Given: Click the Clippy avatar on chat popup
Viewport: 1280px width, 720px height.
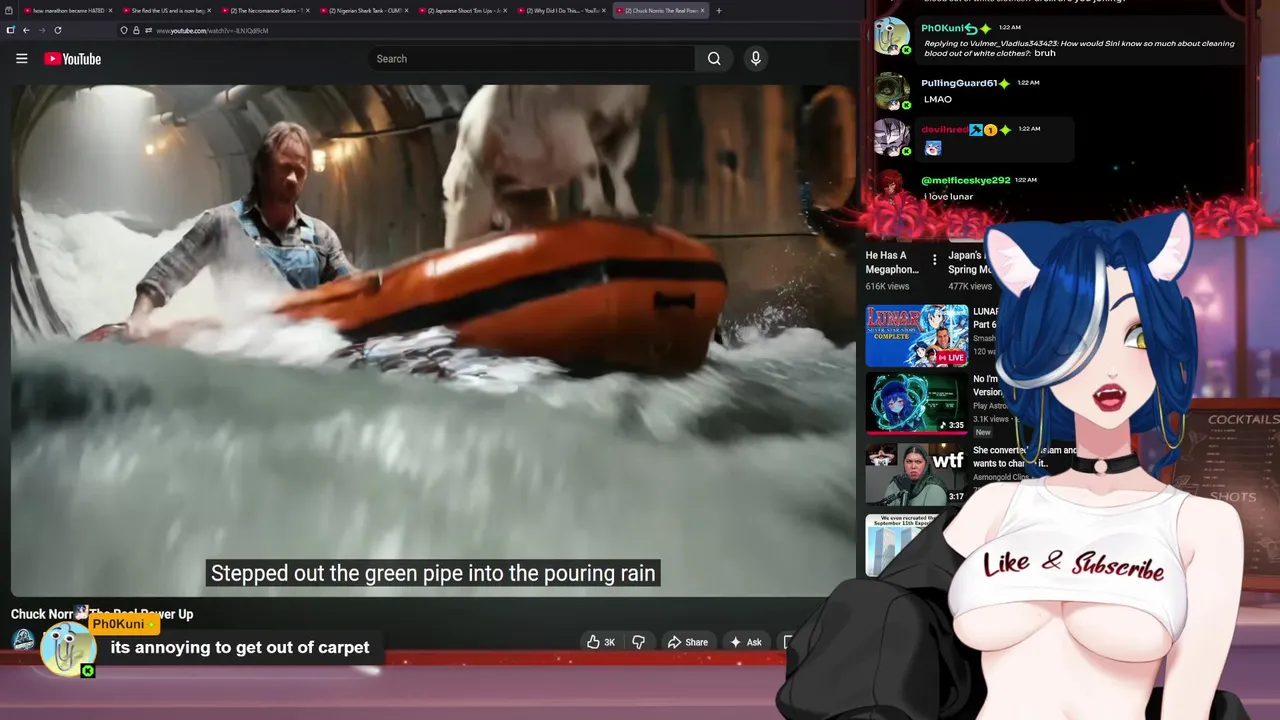Looking at the screenshot, I should pos(67,648).
